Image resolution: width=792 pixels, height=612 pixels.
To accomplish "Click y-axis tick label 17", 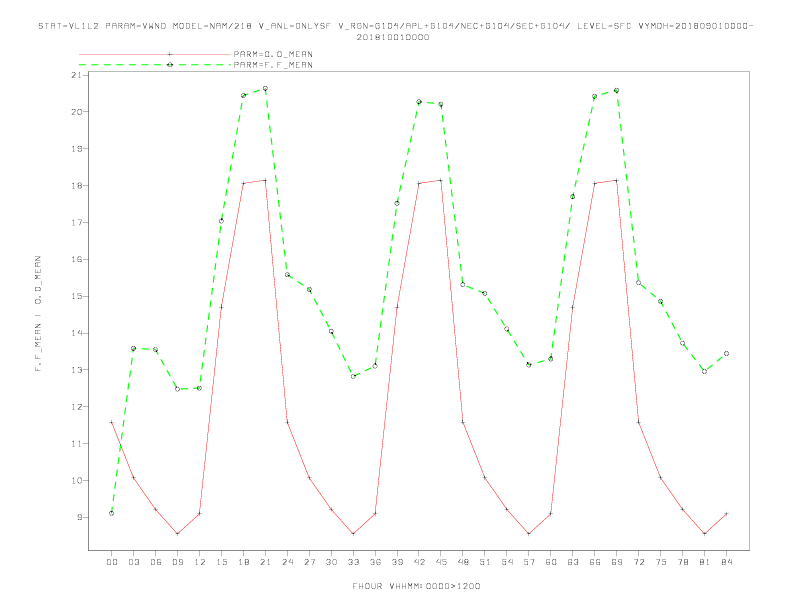I will point(76,222).
